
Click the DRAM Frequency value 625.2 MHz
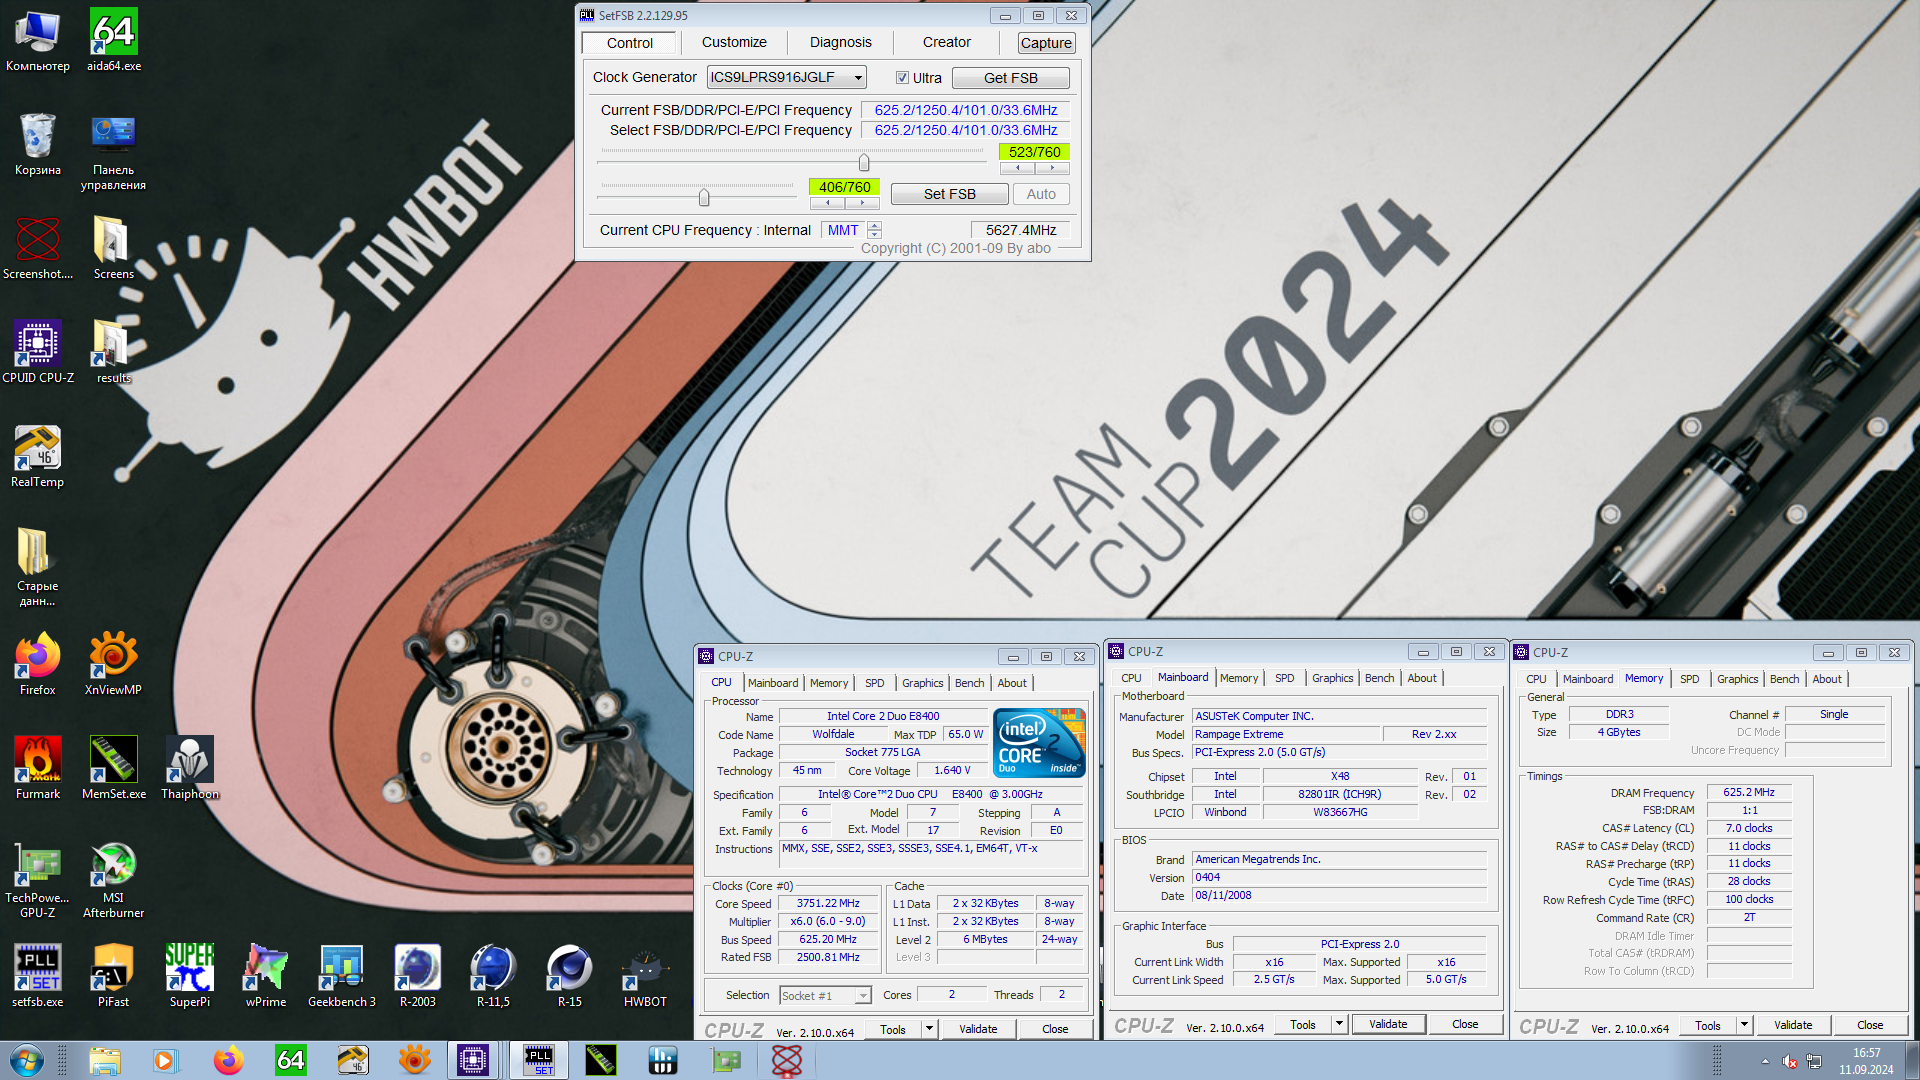pyautogui.click(x=1748, y=792)
